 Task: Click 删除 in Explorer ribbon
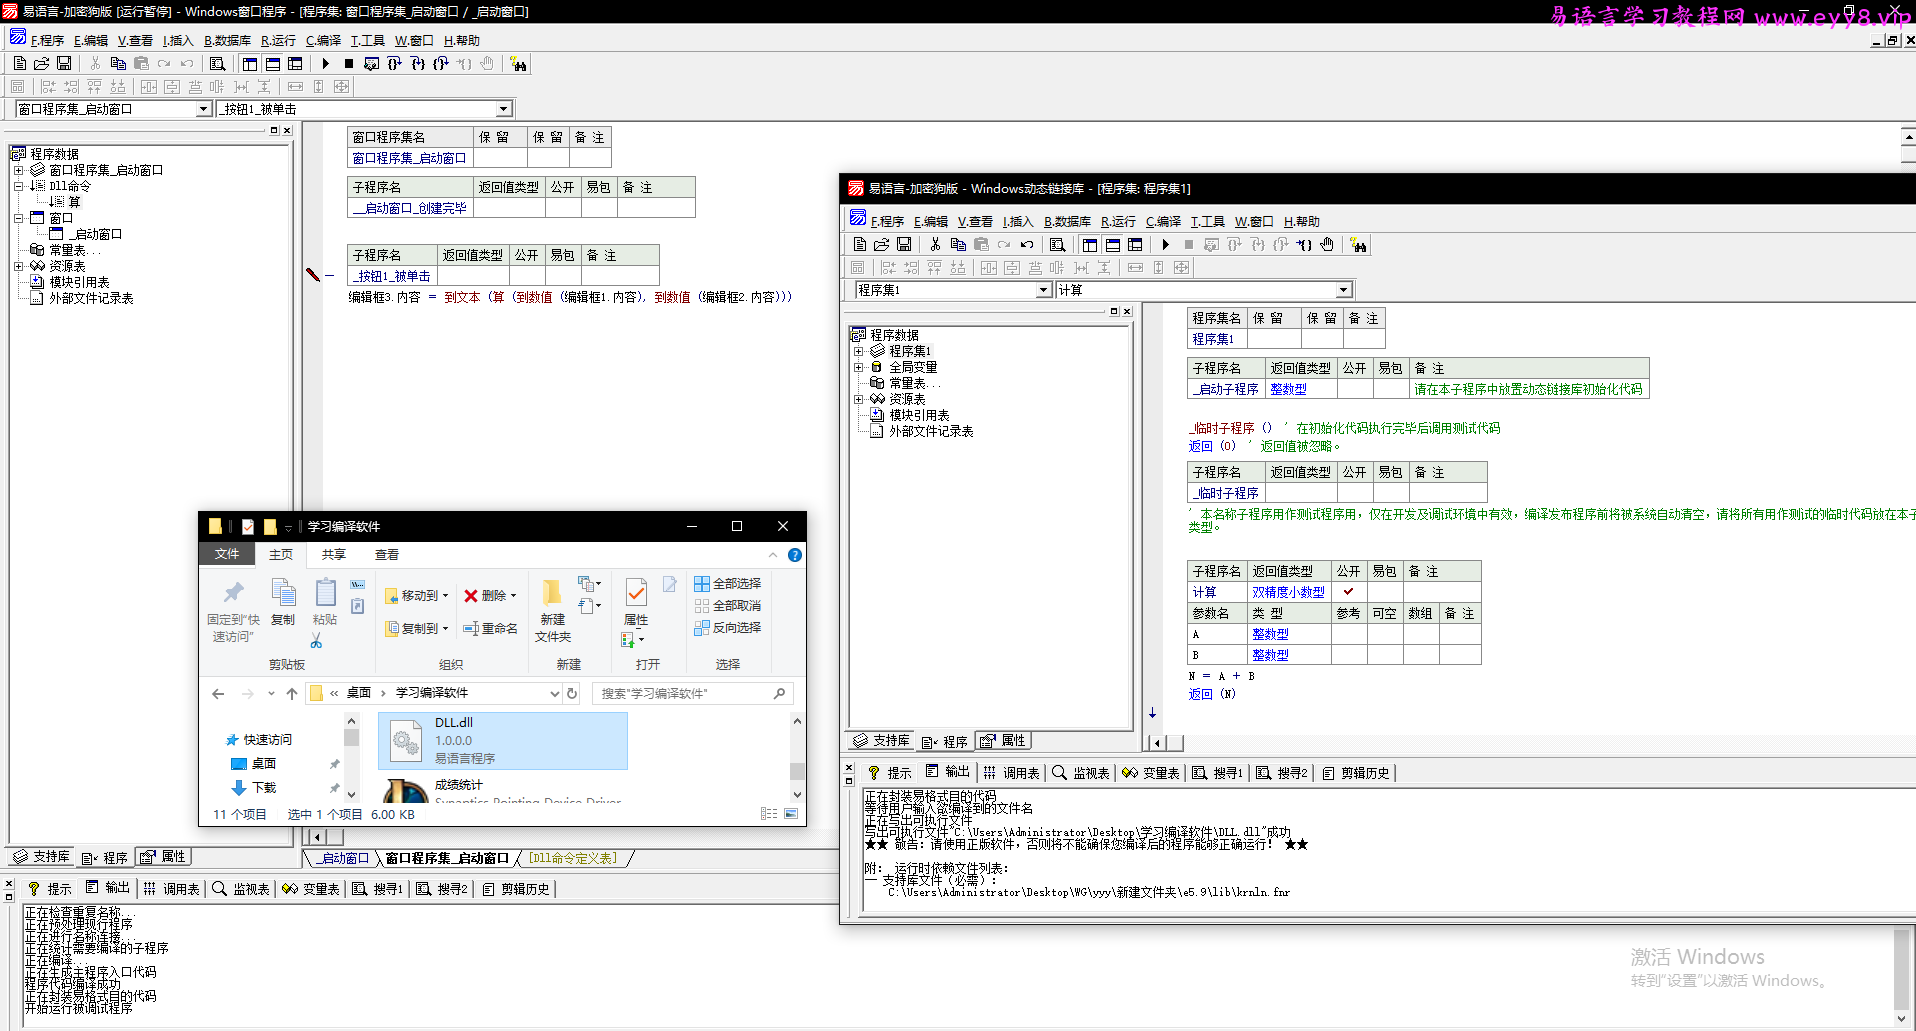click(490, 596)
